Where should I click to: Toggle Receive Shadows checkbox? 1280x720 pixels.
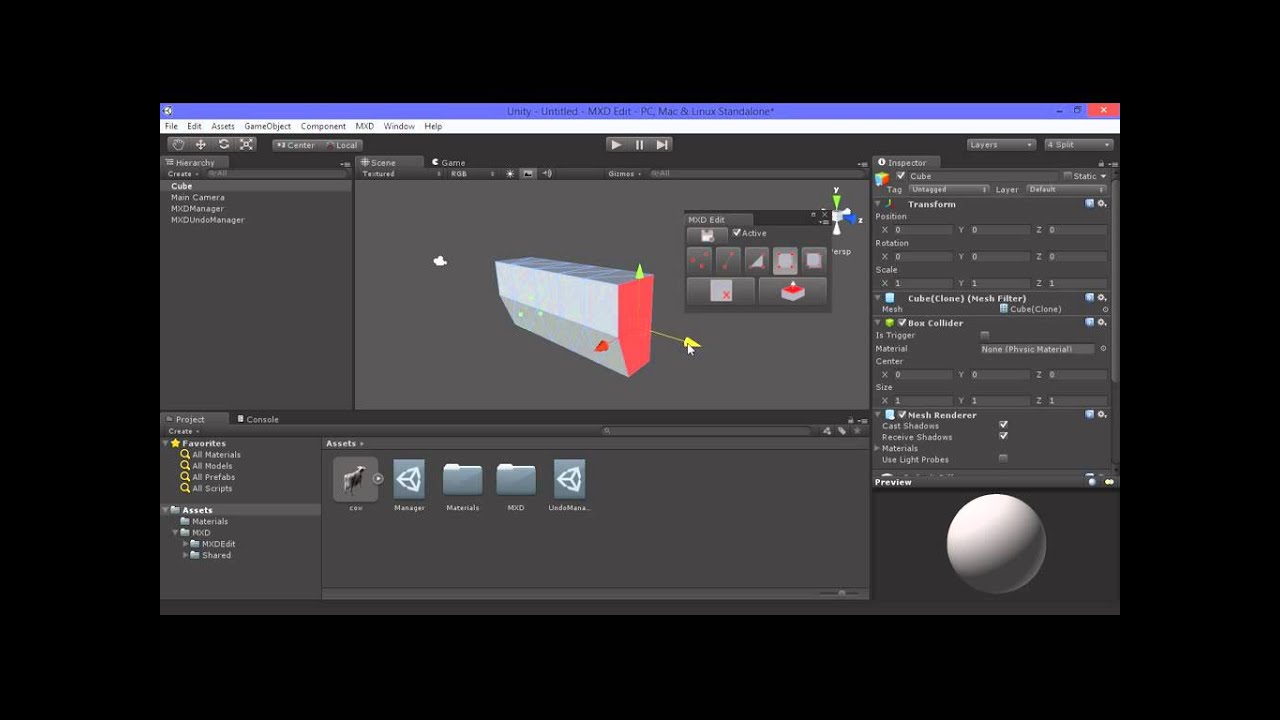[1003, 437]
